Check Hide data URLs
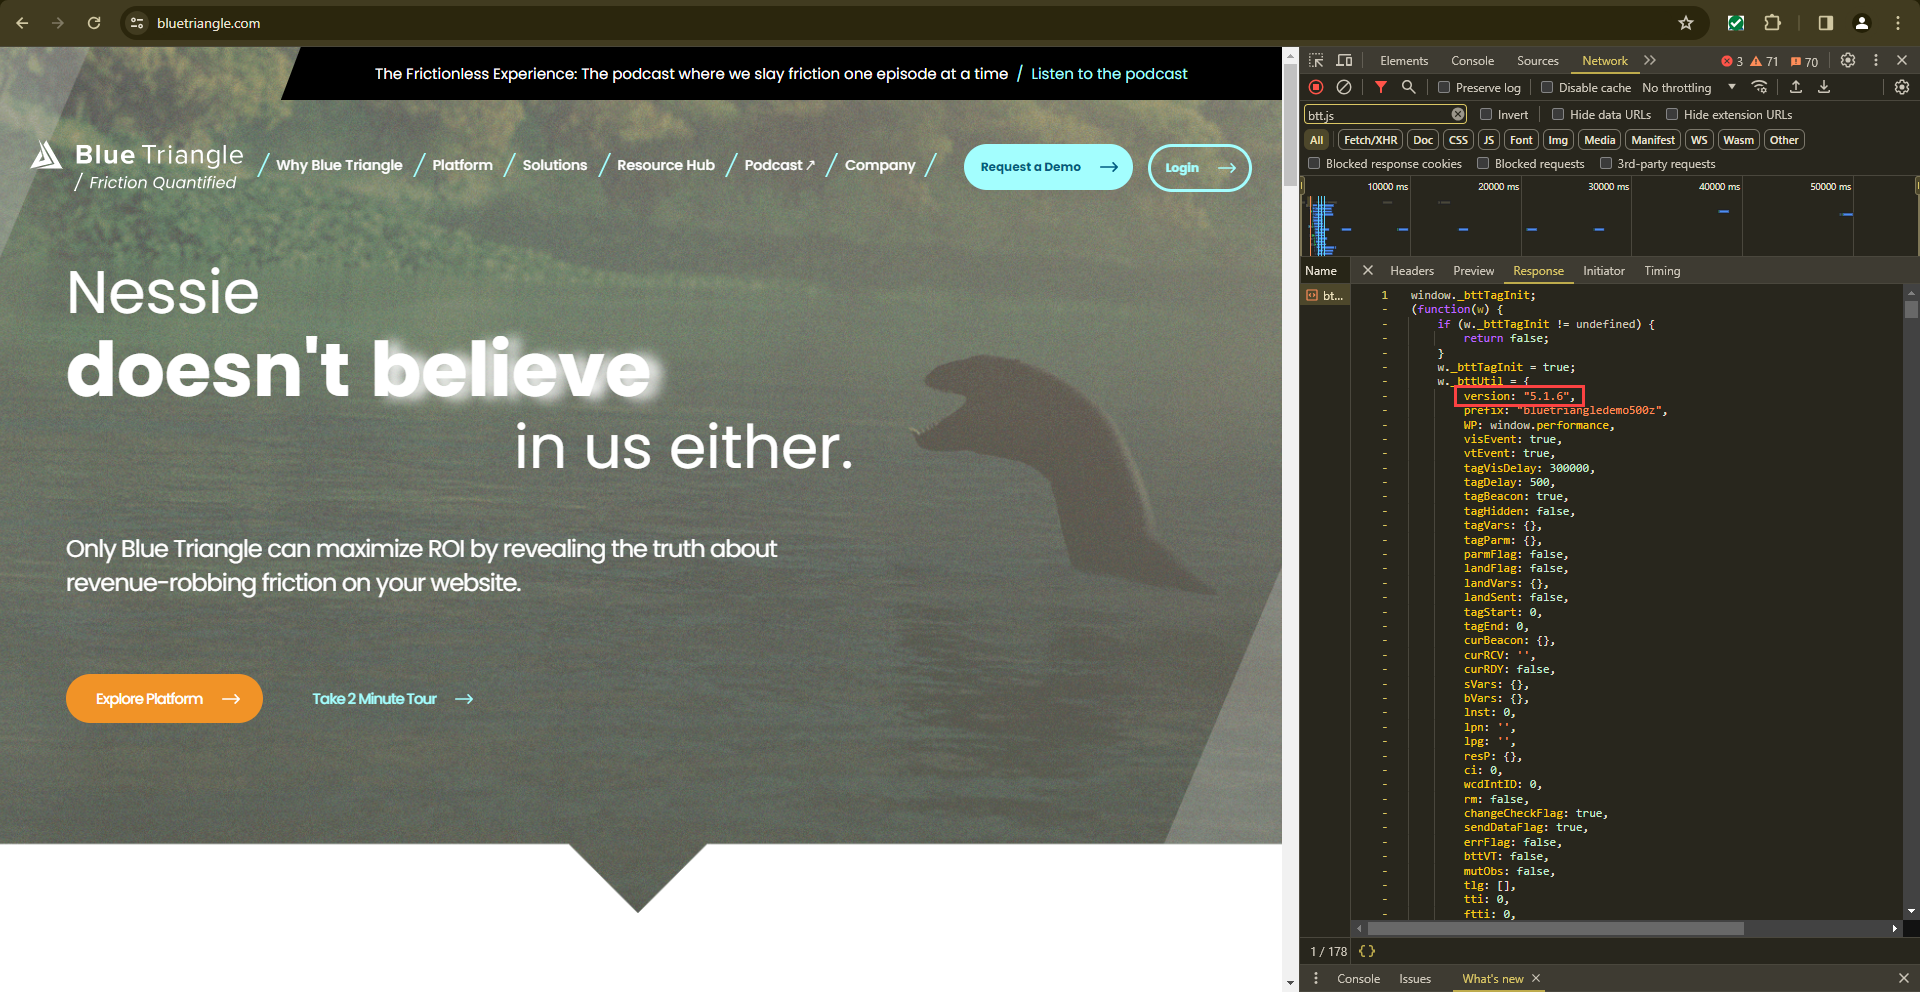 point(1558,114)
